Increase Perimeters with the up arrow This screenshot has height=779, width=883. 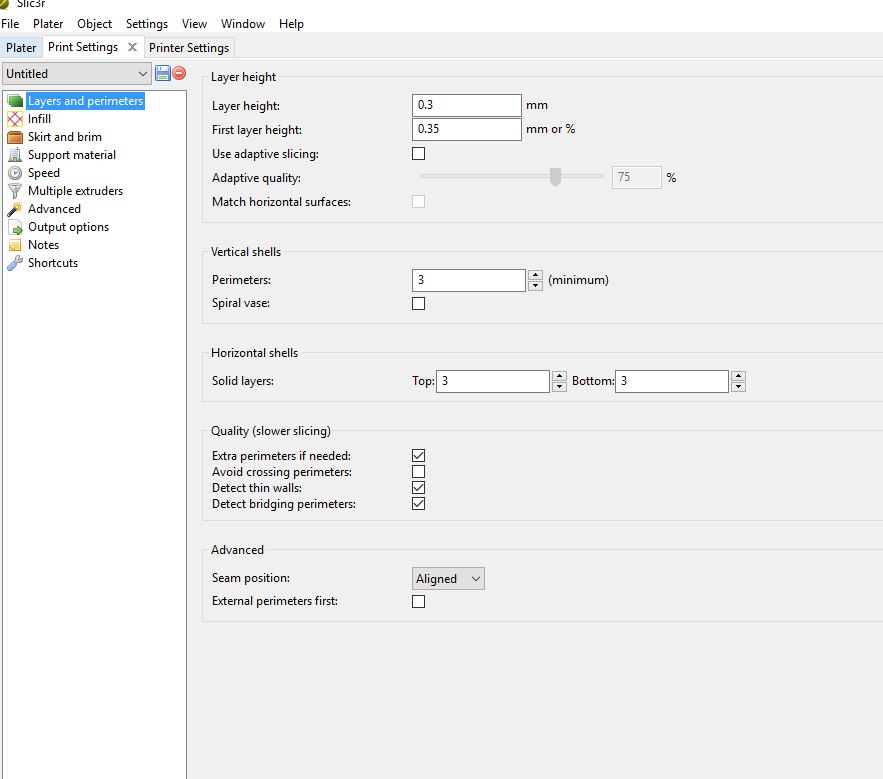tap(535, 275)
